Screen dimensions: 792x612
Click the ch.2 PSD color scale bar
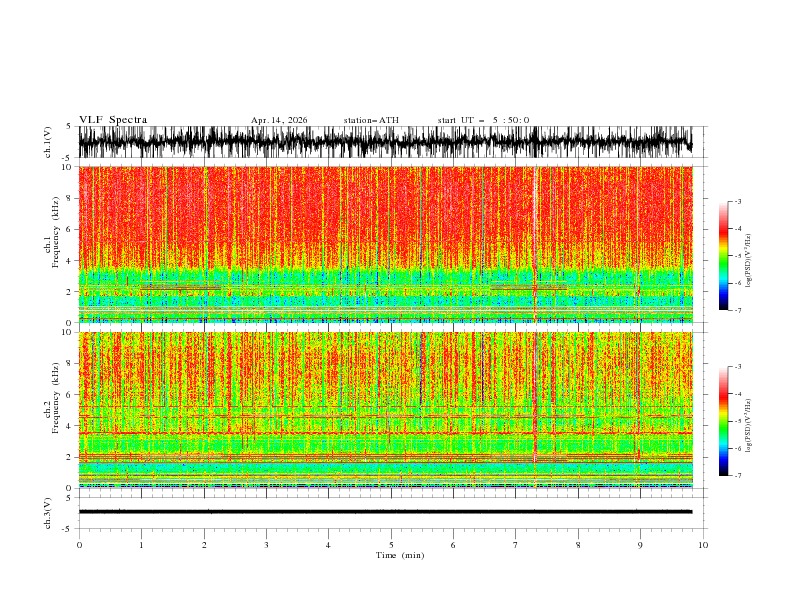724,421
